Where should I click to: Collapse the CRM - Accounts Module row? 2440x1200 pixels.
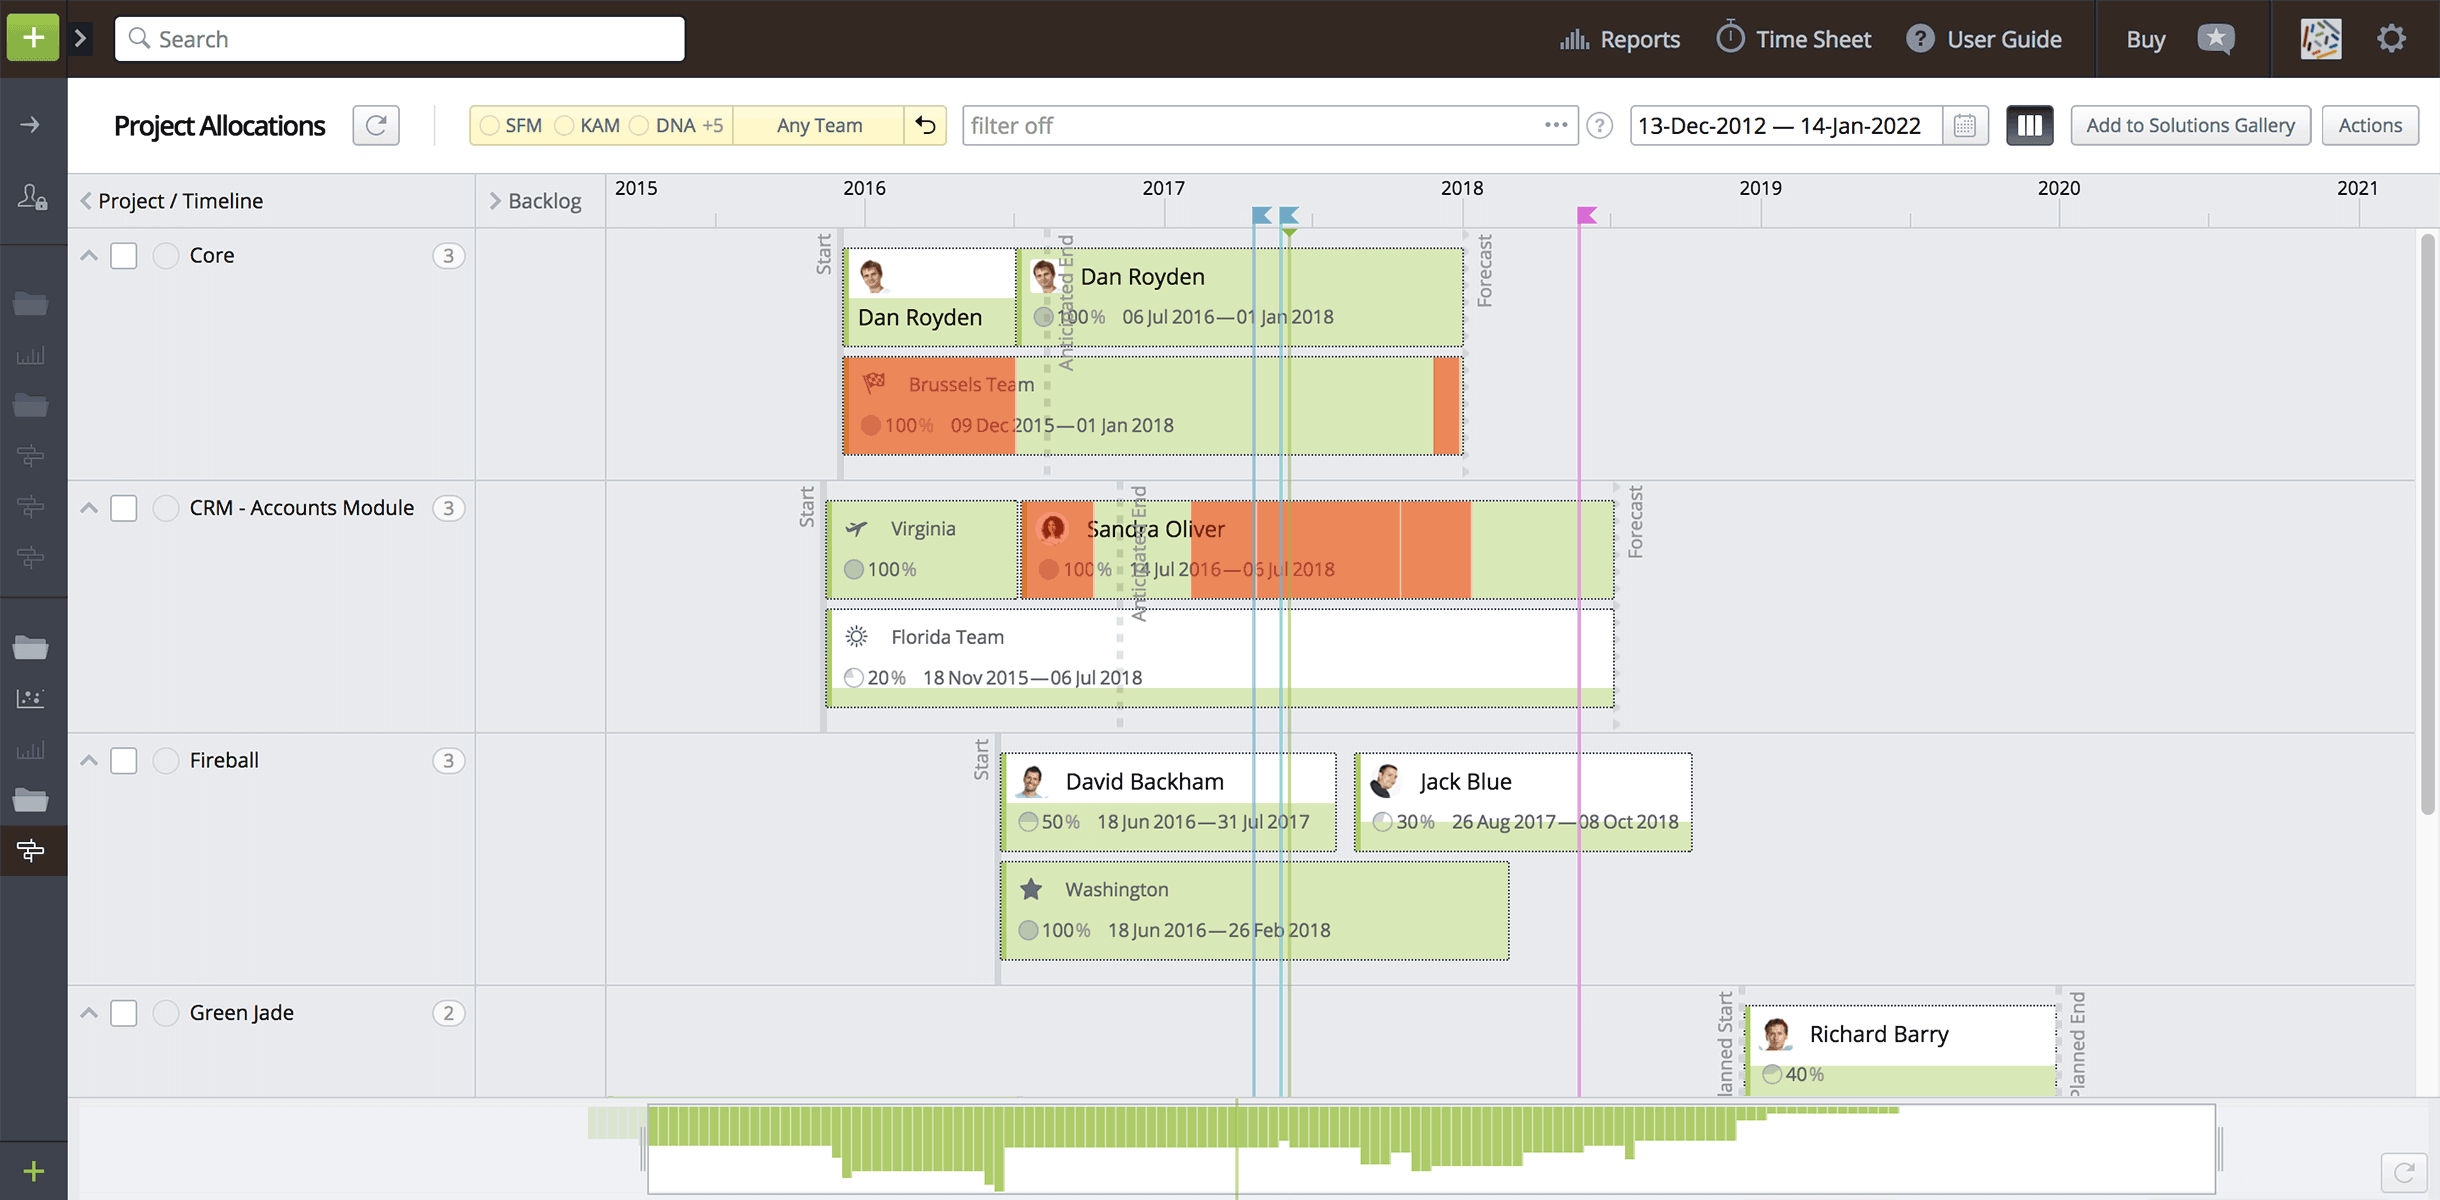click(89, 508)
